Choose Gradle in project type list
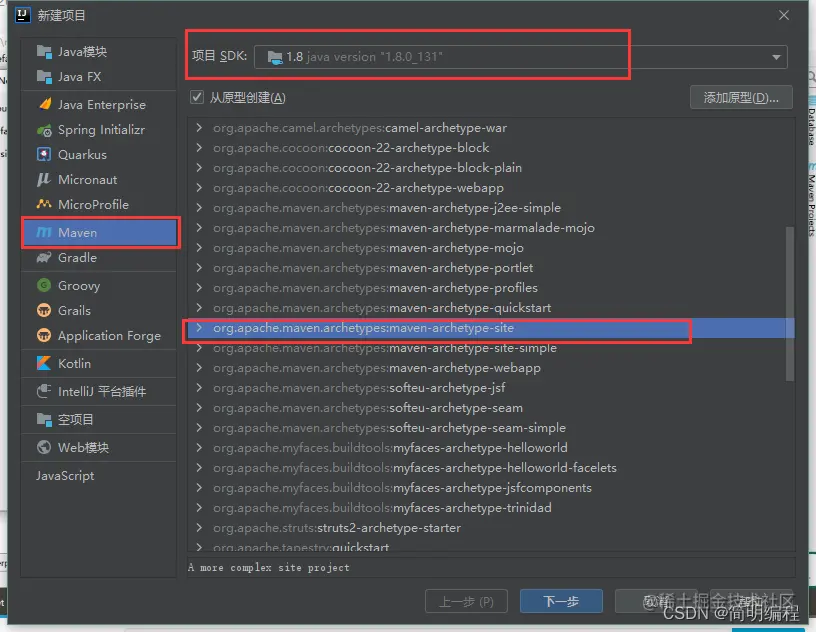The height and width of the screenshot is (632, 816). 99,258
